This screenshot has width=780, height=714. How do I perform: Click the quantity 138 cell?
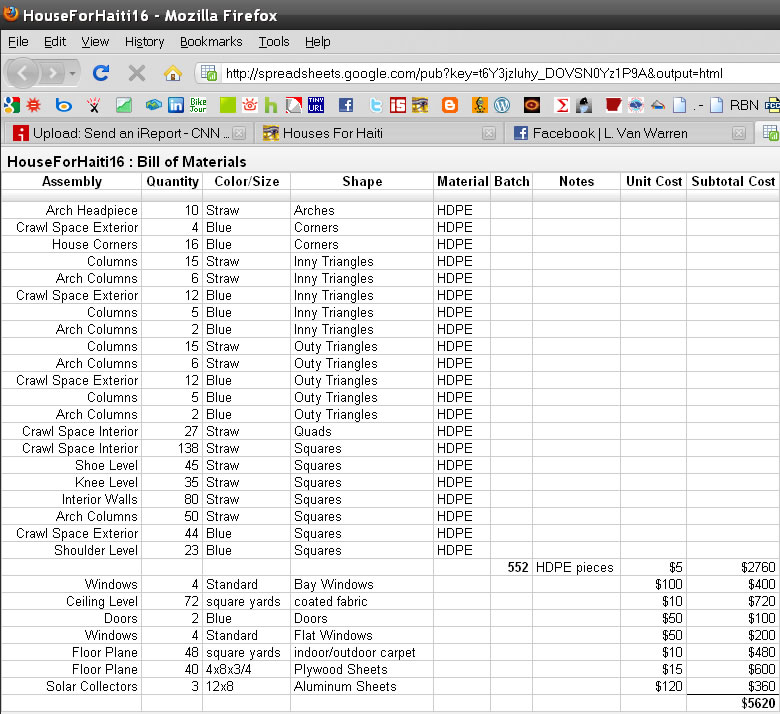(172, 448)
